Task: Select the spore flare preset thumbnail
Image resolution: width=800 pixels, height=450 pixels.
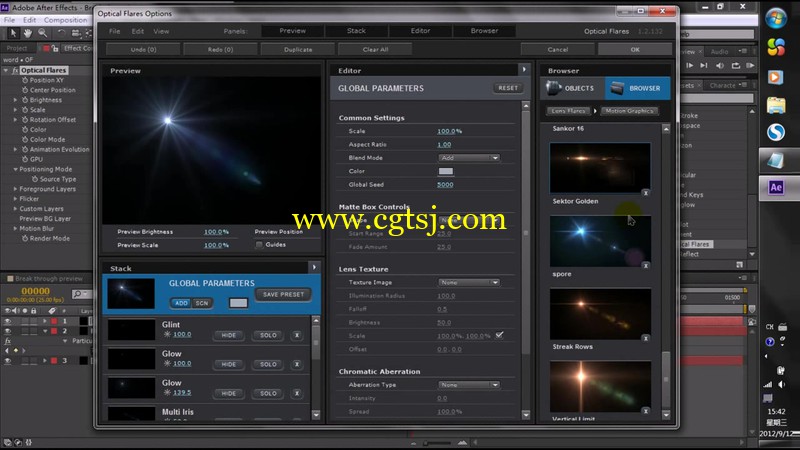Action: click(x=600, y=241)
